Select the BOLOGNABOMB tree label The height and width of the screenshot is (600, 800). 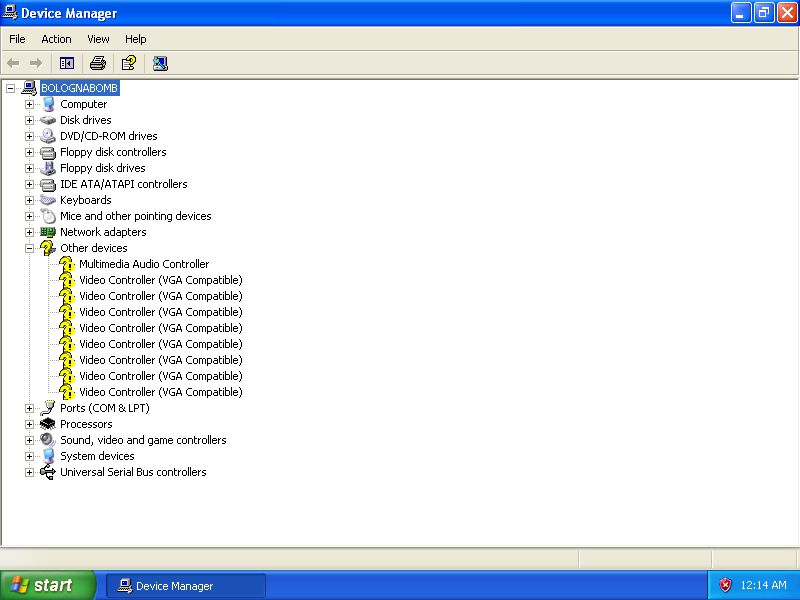[80, 88]
